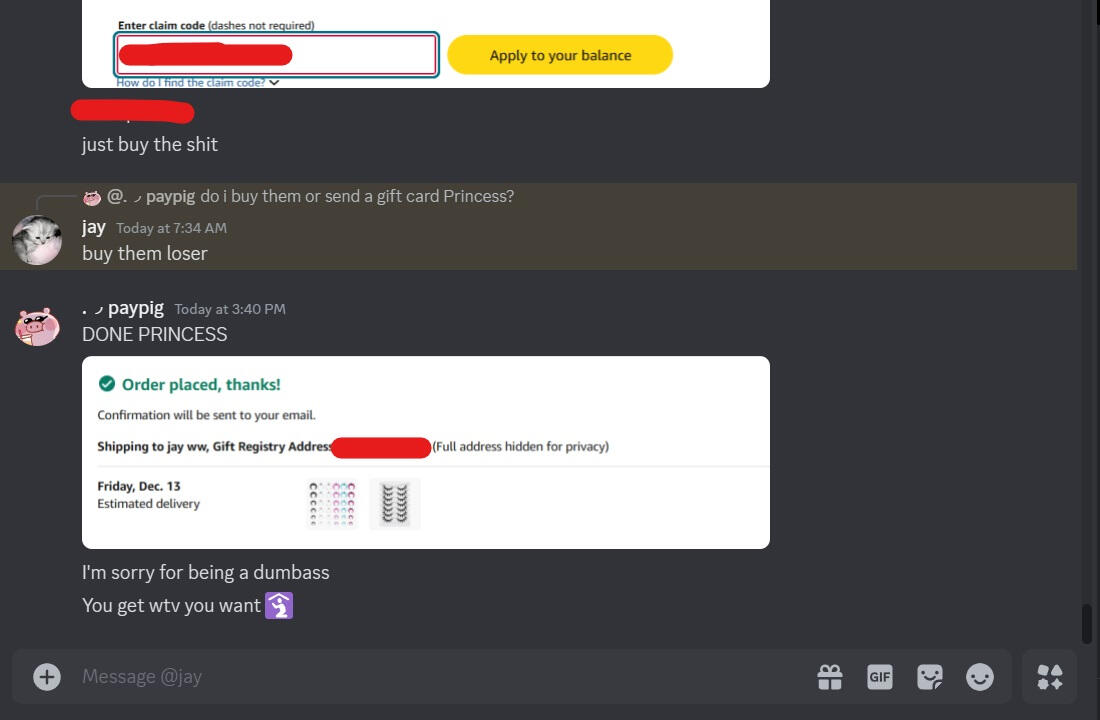The height and width of the screenshot is (720, 1100).
Task: Open the gift Nitro icon
Action: coord(830,677)
